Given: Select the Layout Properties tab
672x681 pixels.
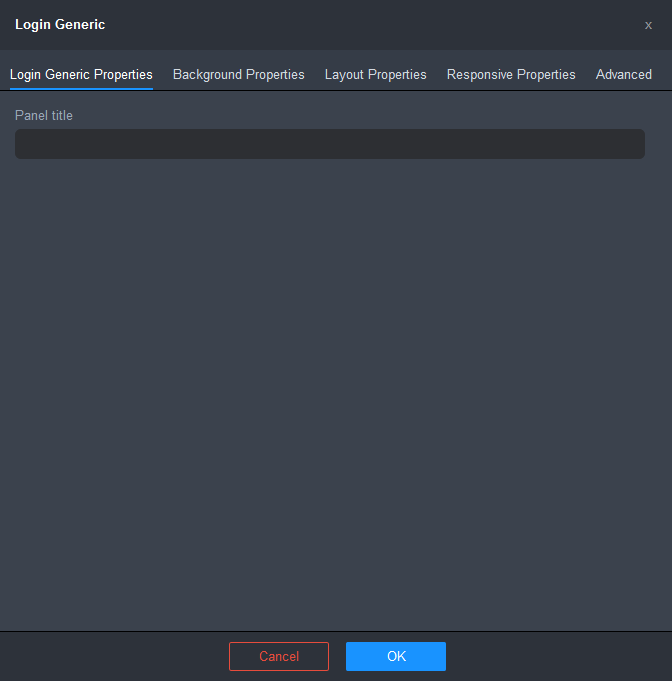Looking at the screenshot, I should click(x=376, y=75).
